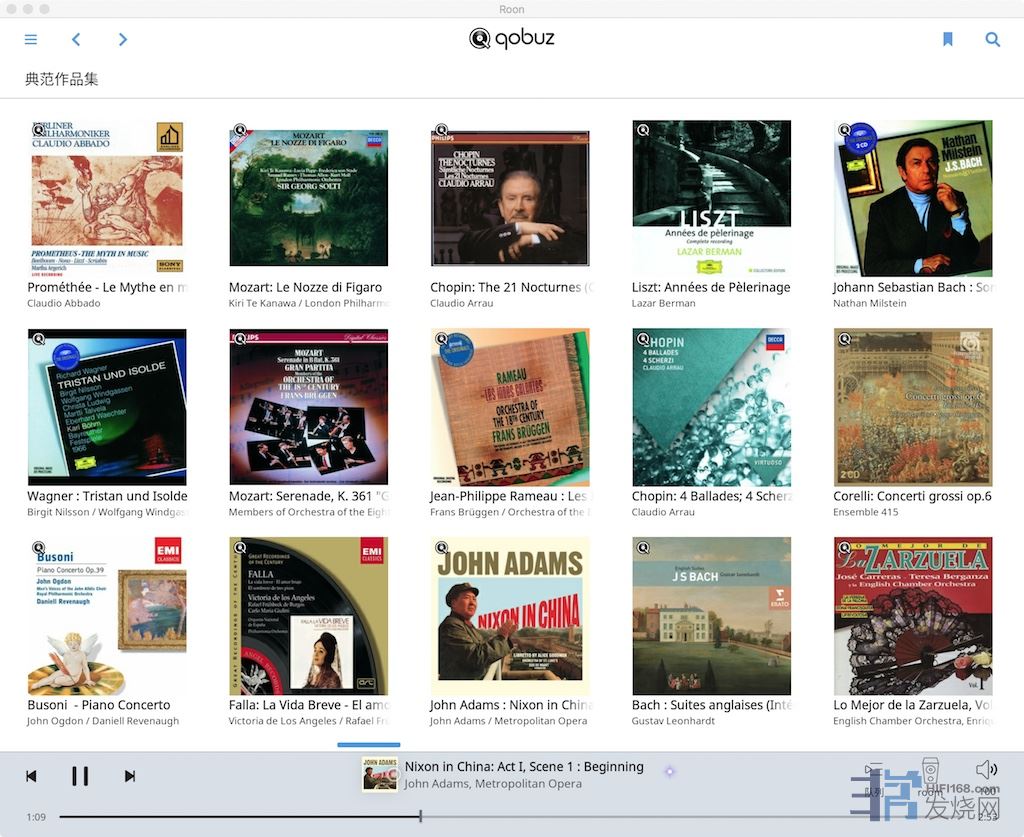
Task: Go back with the left arrow
Action: coord(76,40)
